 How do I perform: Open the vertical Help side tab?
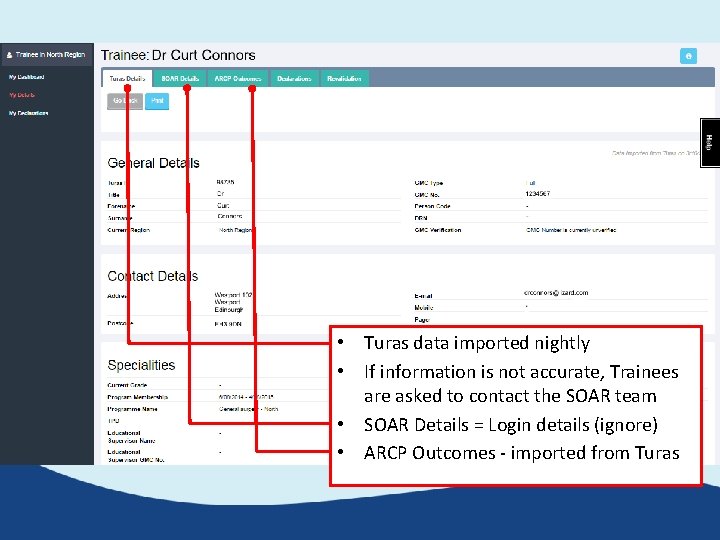tap(709, 143)
